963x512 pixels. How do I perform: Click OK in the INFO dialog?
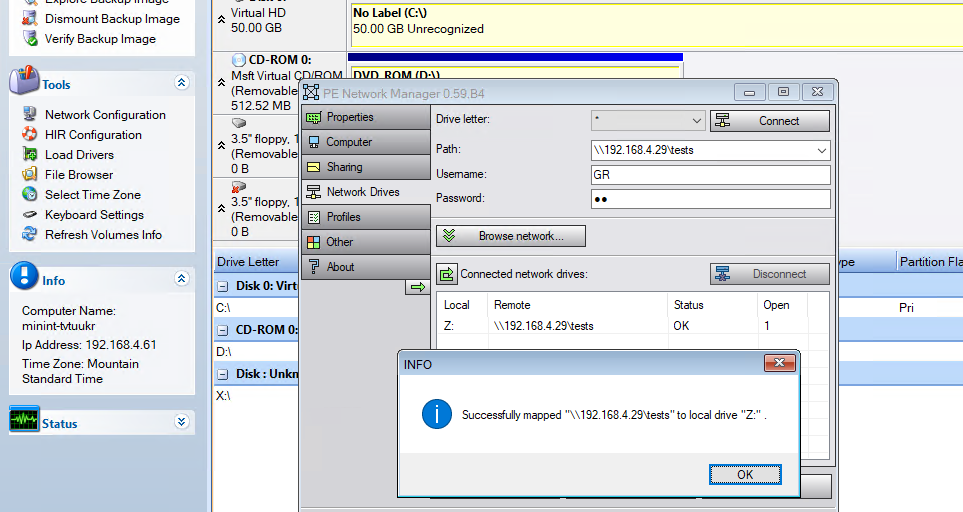point(745,475)
